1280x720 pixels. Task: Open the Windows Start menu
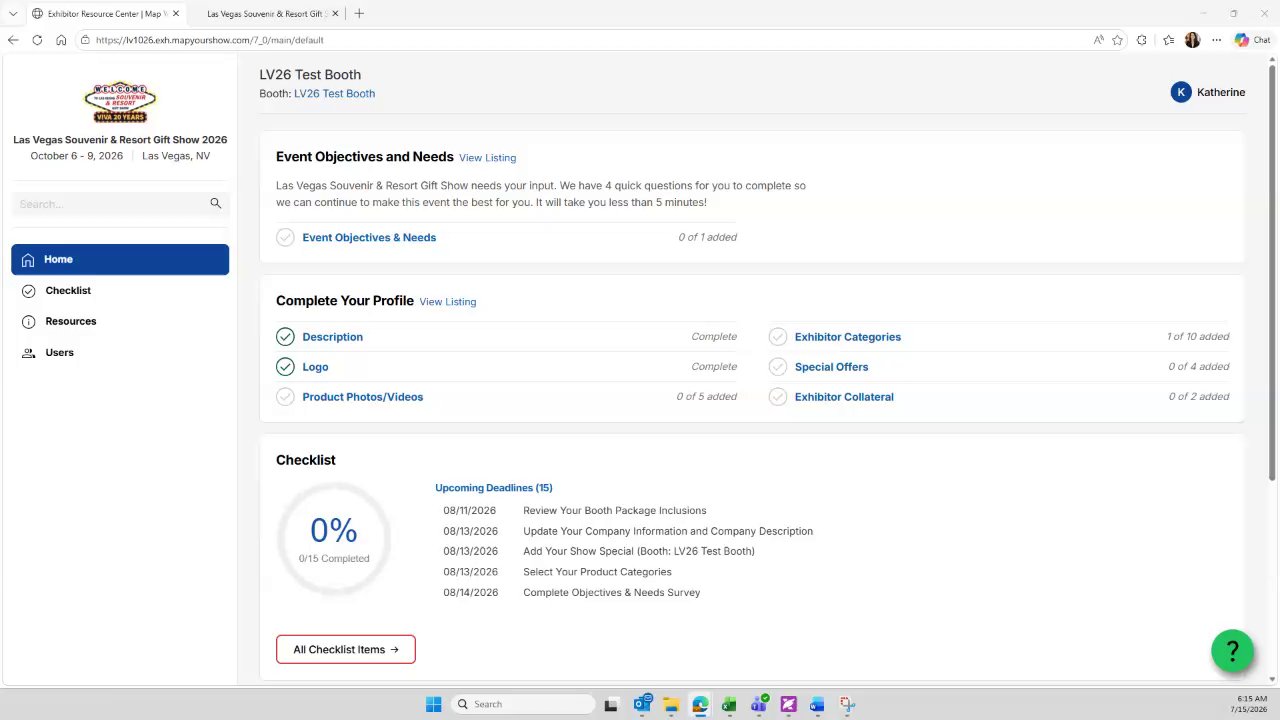pos(433,704)
